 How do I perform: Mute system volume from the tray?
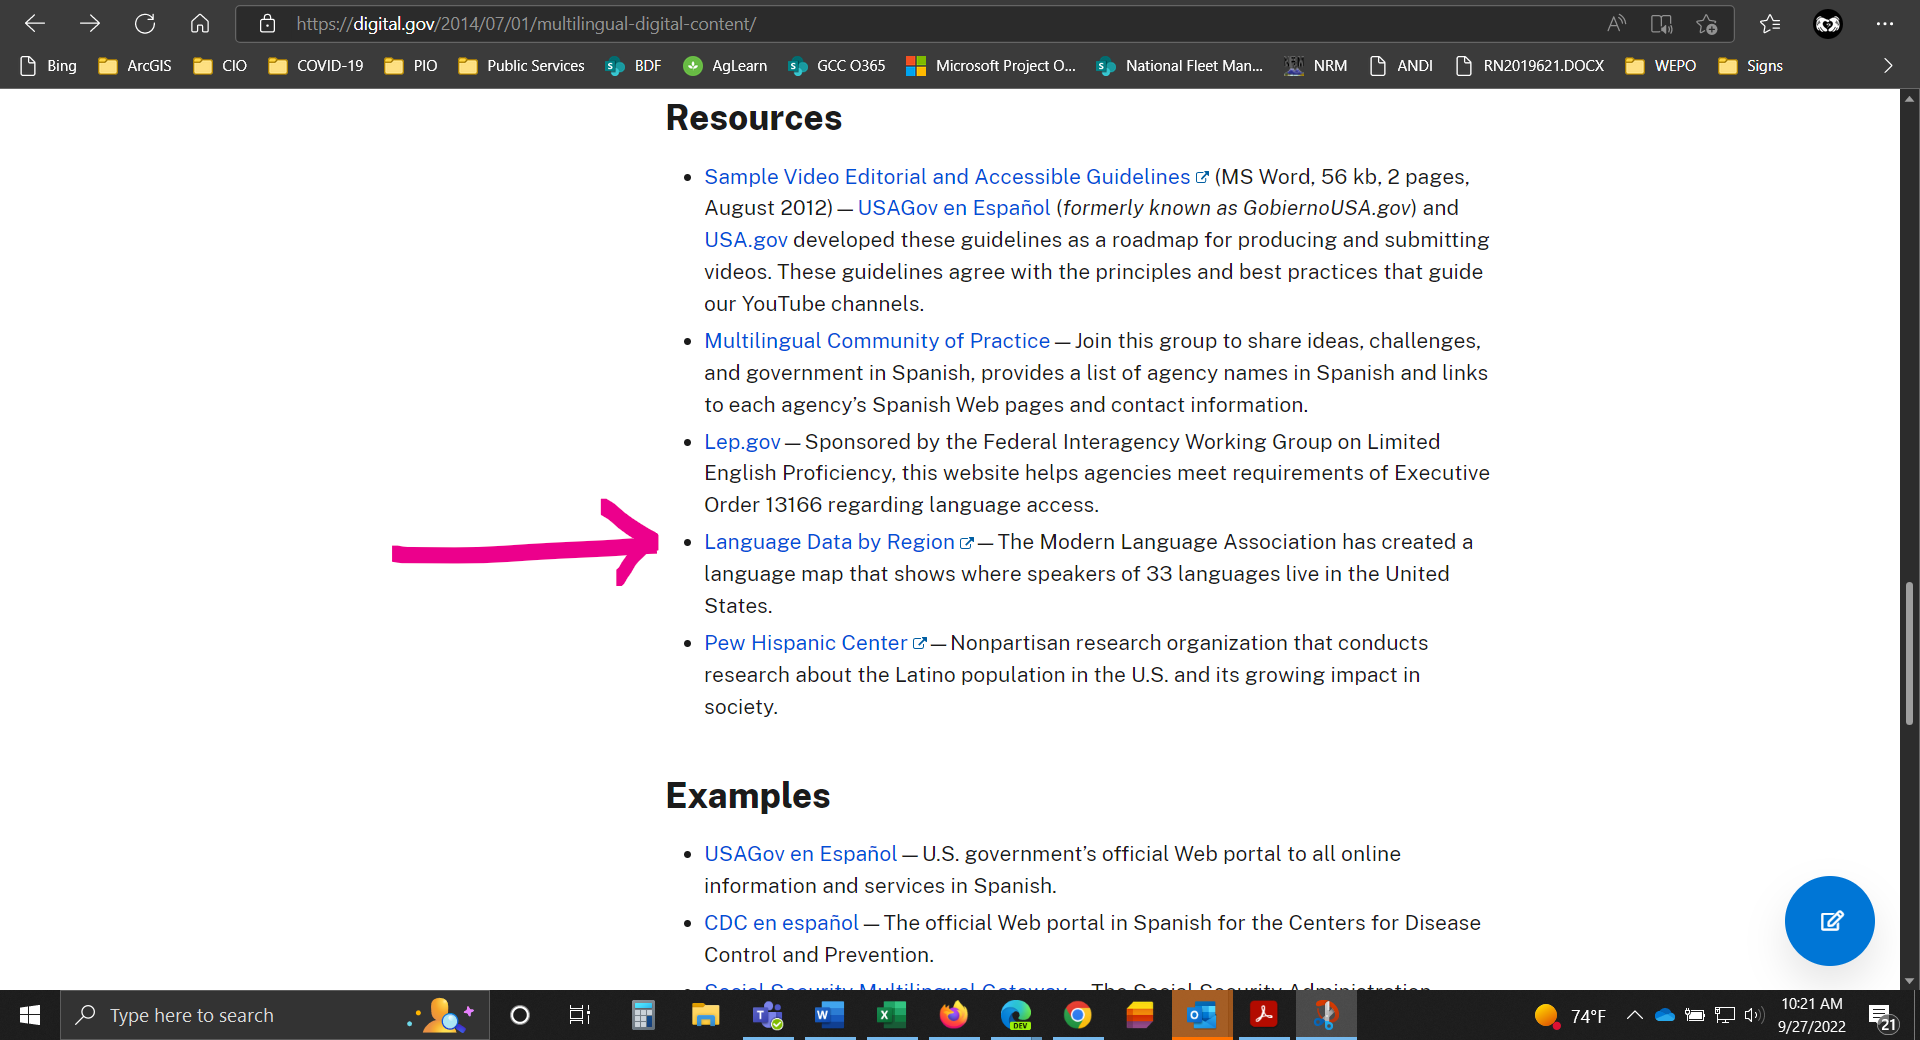(1753, 1015)
